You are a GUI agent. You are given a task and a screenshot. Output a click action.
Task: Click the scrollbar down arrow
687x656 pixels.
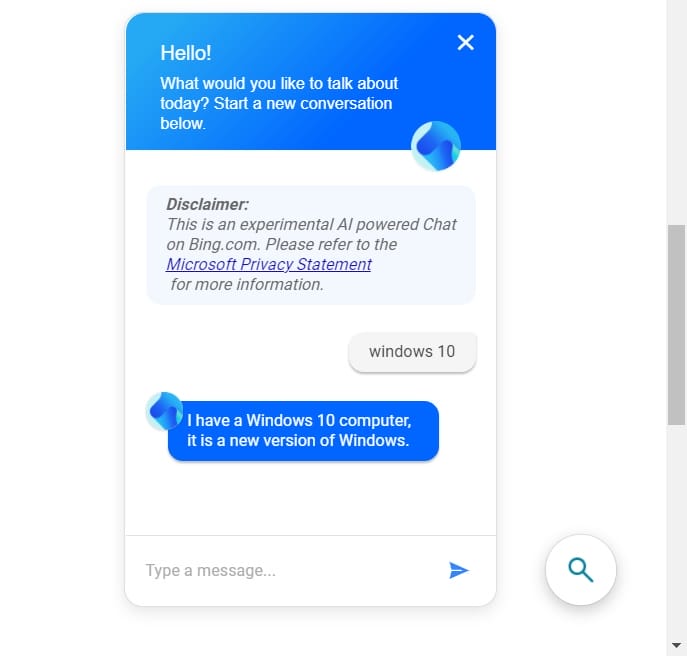pos(676,645)
